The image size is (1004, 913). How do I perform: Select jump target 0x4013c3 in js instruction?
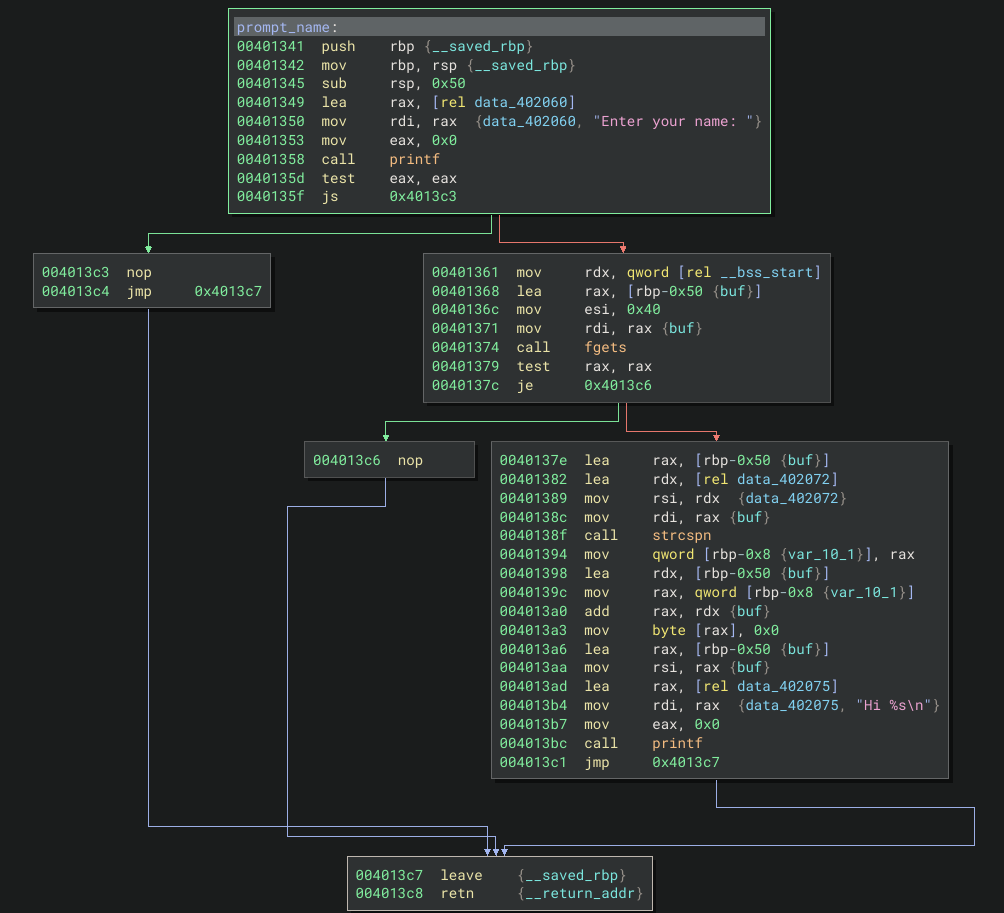[423, 197]
